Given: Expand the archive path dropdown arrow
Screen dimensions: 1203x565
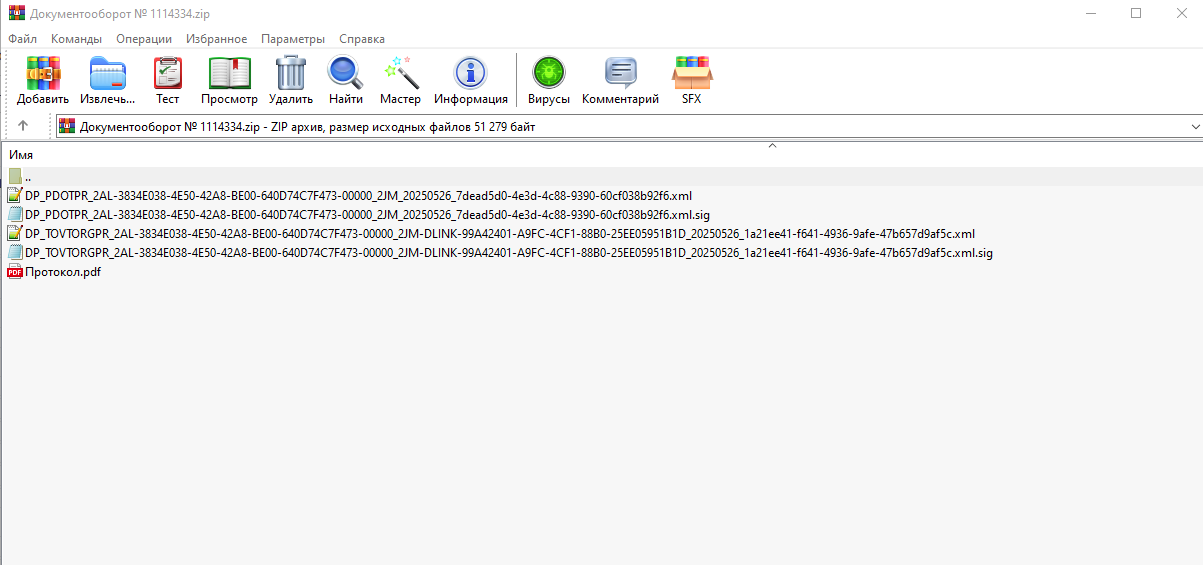Looking at the screenshot, I should tap(1195, 127).
